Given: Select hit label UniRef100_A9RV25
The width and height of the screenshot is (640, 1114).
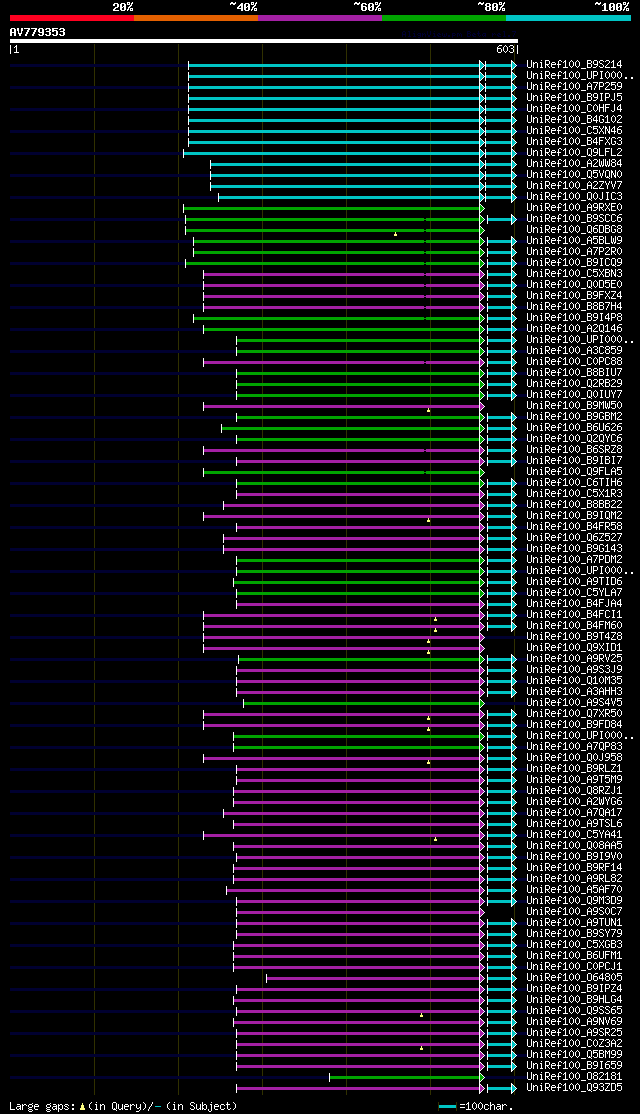Looking at the screenshot, I should [574, 659].
